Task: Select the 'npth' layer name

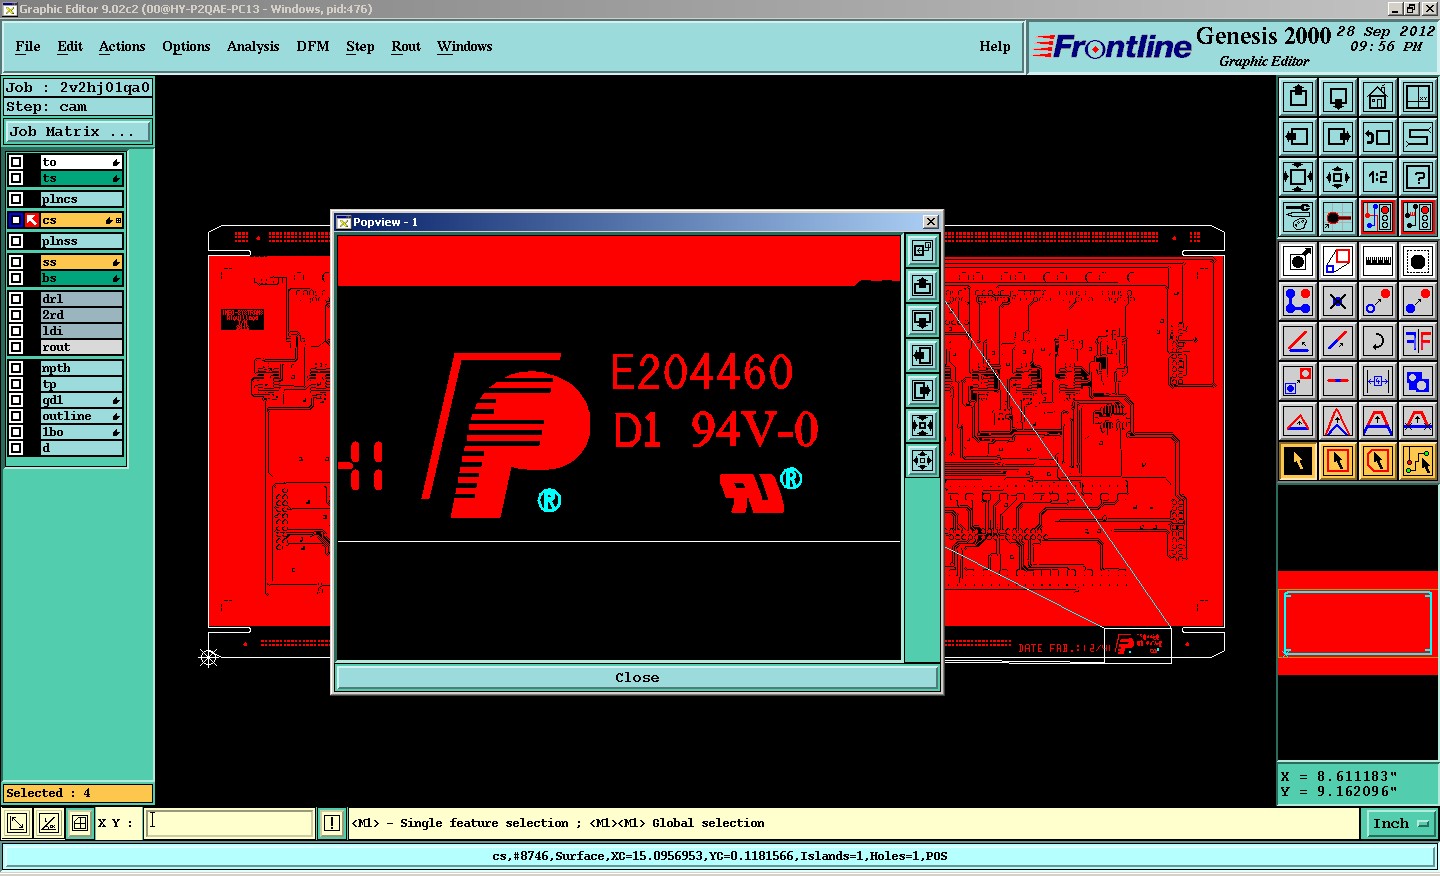Action: pyautogui.click(x=81, y=368)
